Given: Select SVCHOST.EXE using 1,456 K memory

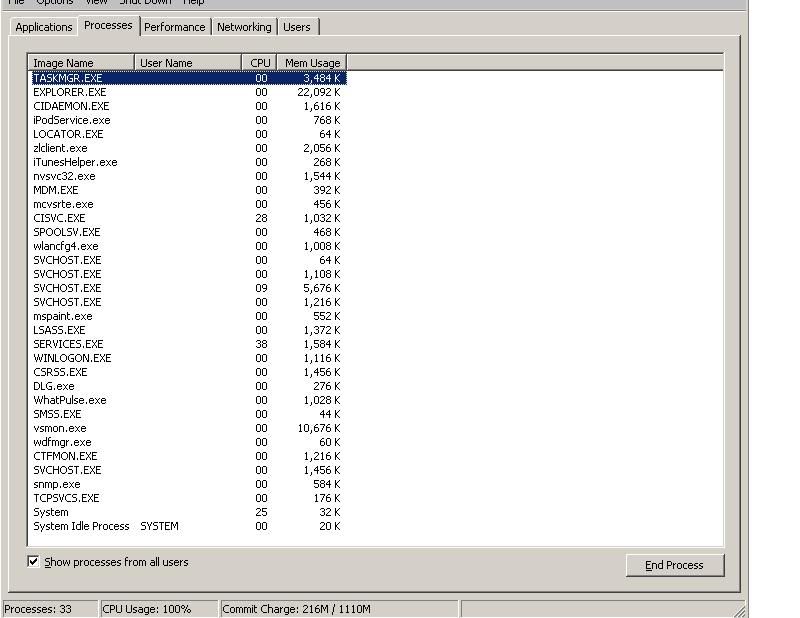Looking at the screenshot, I should (189, 470).
